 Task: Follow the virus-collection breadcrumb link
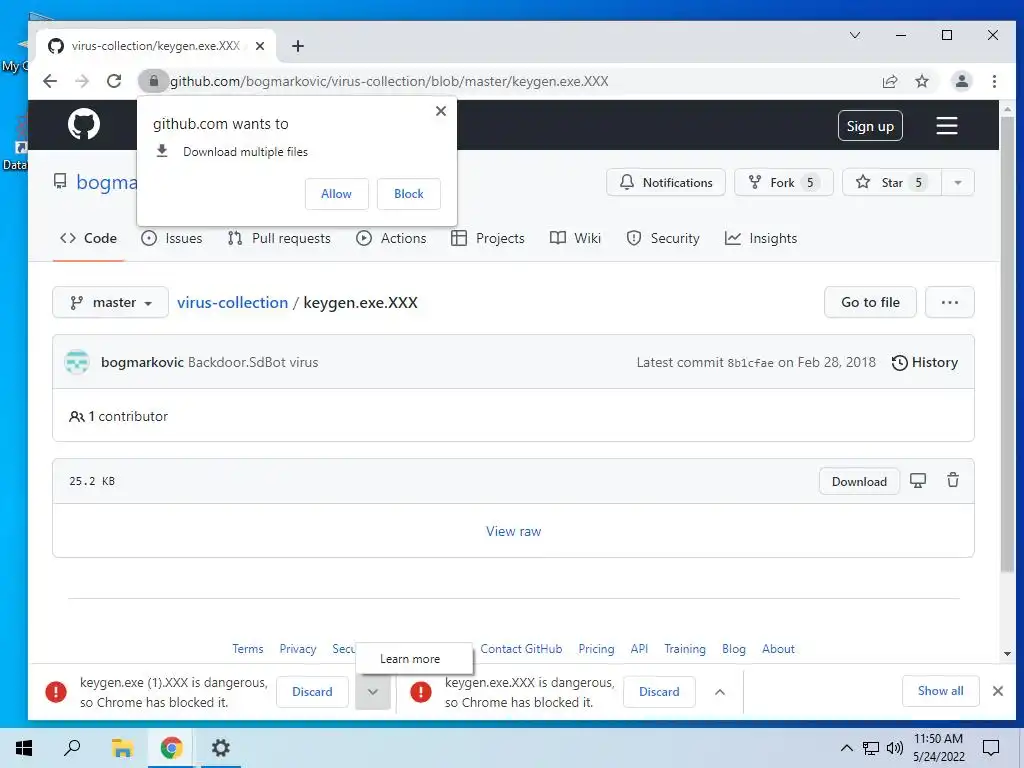[232, 302]
